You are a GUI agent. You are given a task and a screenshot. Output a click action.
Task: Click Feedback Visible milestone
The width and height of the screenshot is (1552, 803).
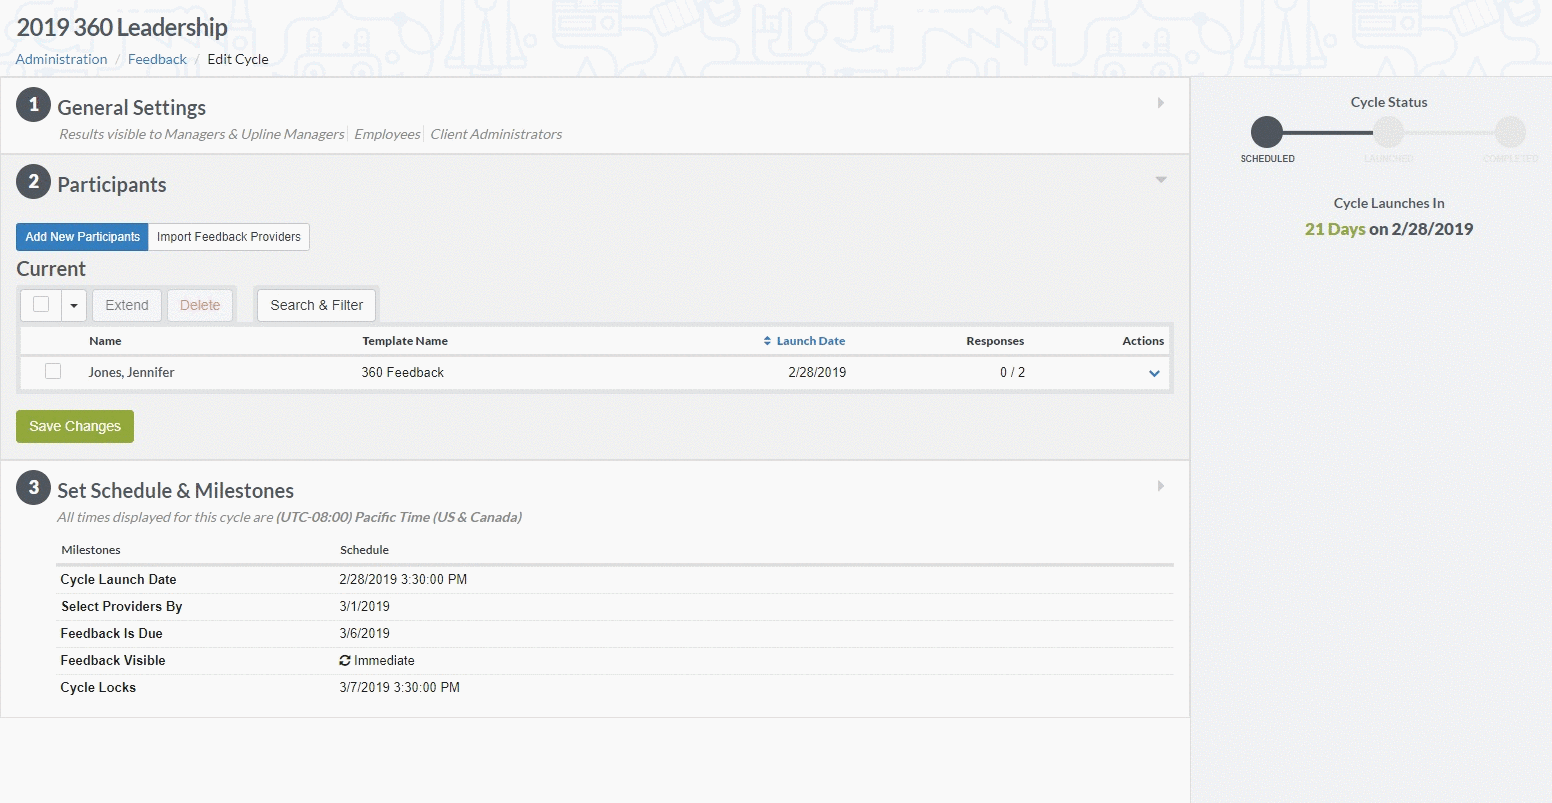coord(113,660)
